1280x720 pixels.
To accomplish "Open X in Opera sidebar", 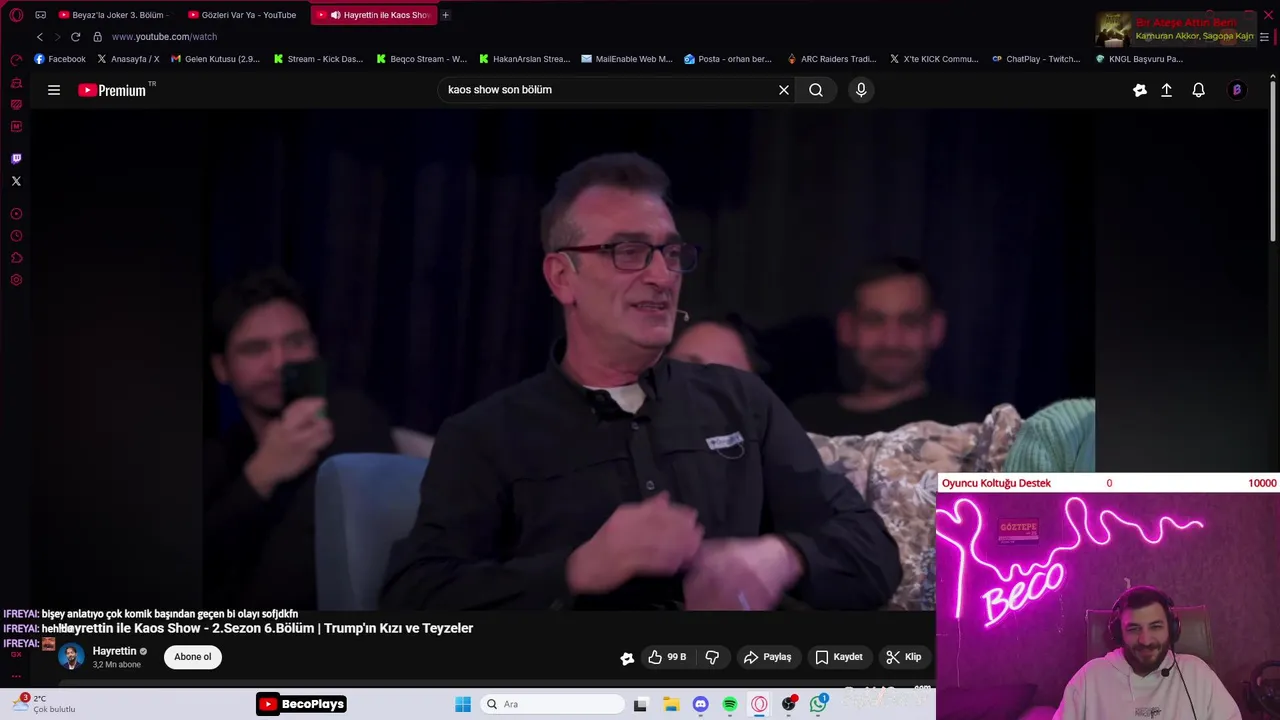I will pos(16,181).
